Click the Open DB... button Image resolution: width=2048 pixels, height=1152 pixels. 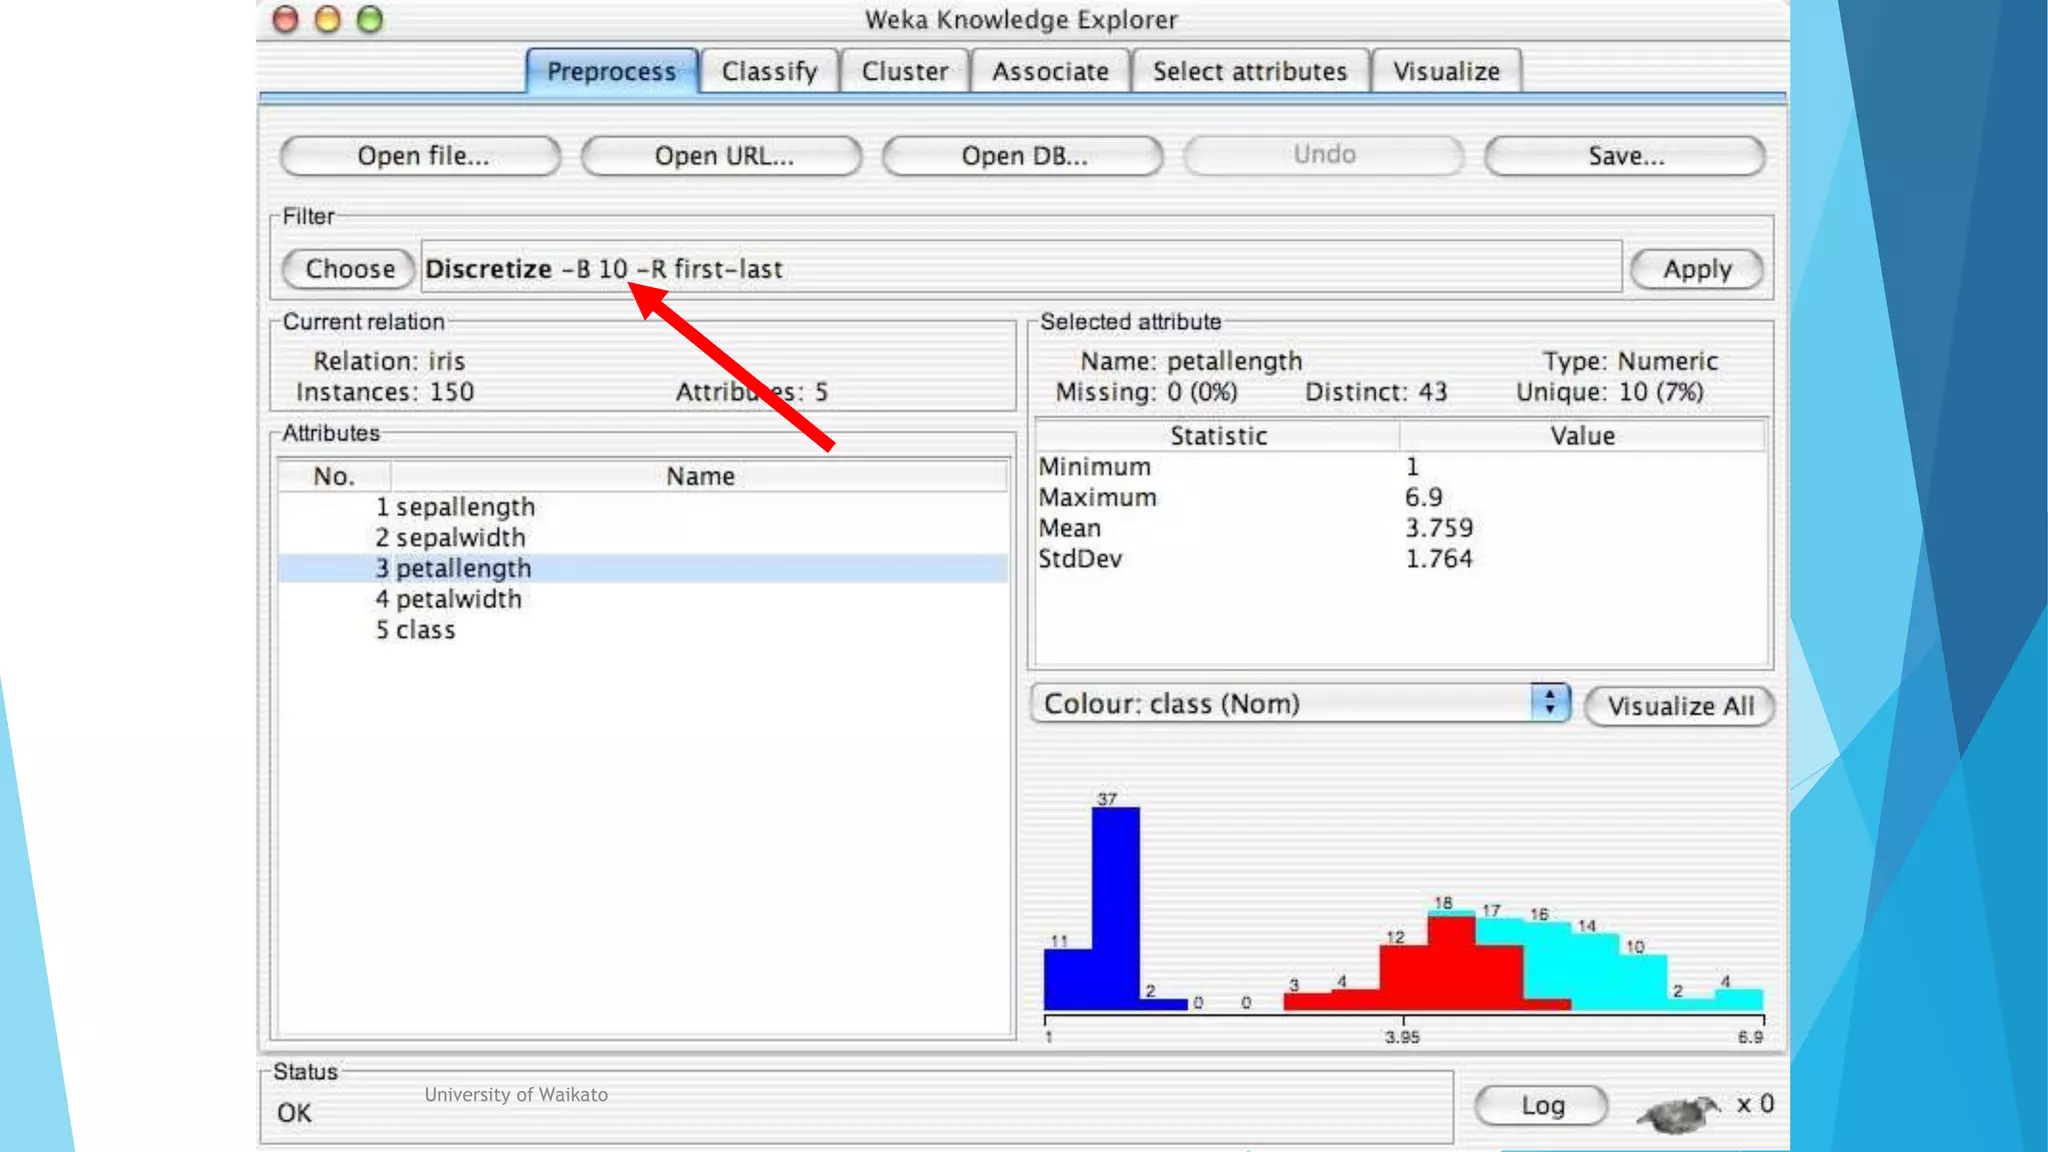point(1023,156)
